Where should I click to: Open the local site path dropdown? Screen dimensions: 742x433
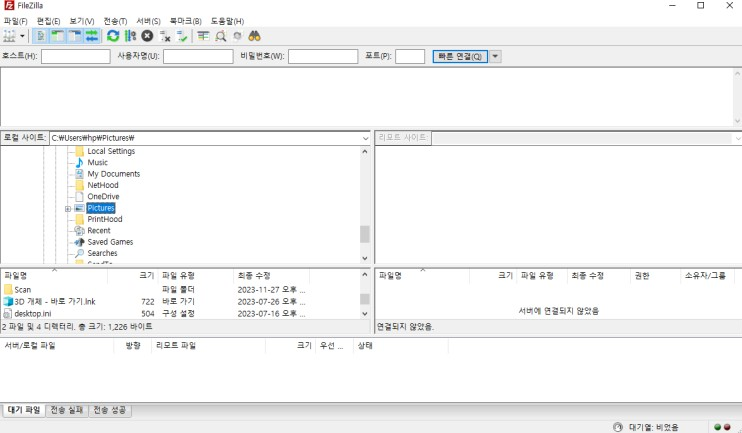tap(365, 138)
